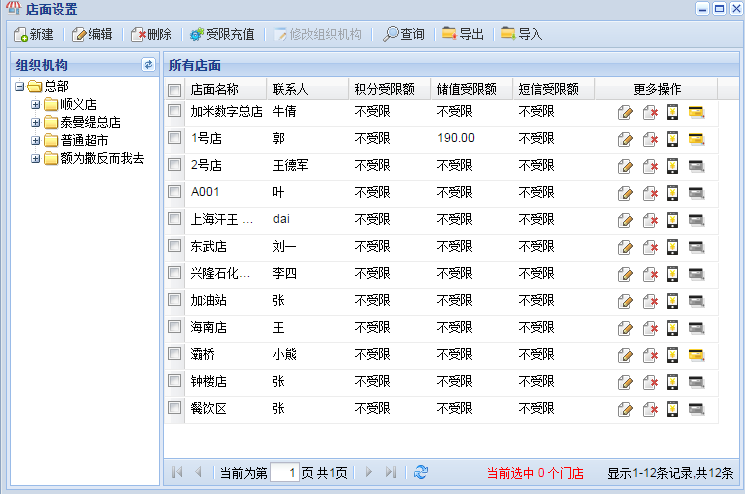Expand the 顺义店 tree node
The height and width of the screenshot is (494, 745).
tap(36, 104)
